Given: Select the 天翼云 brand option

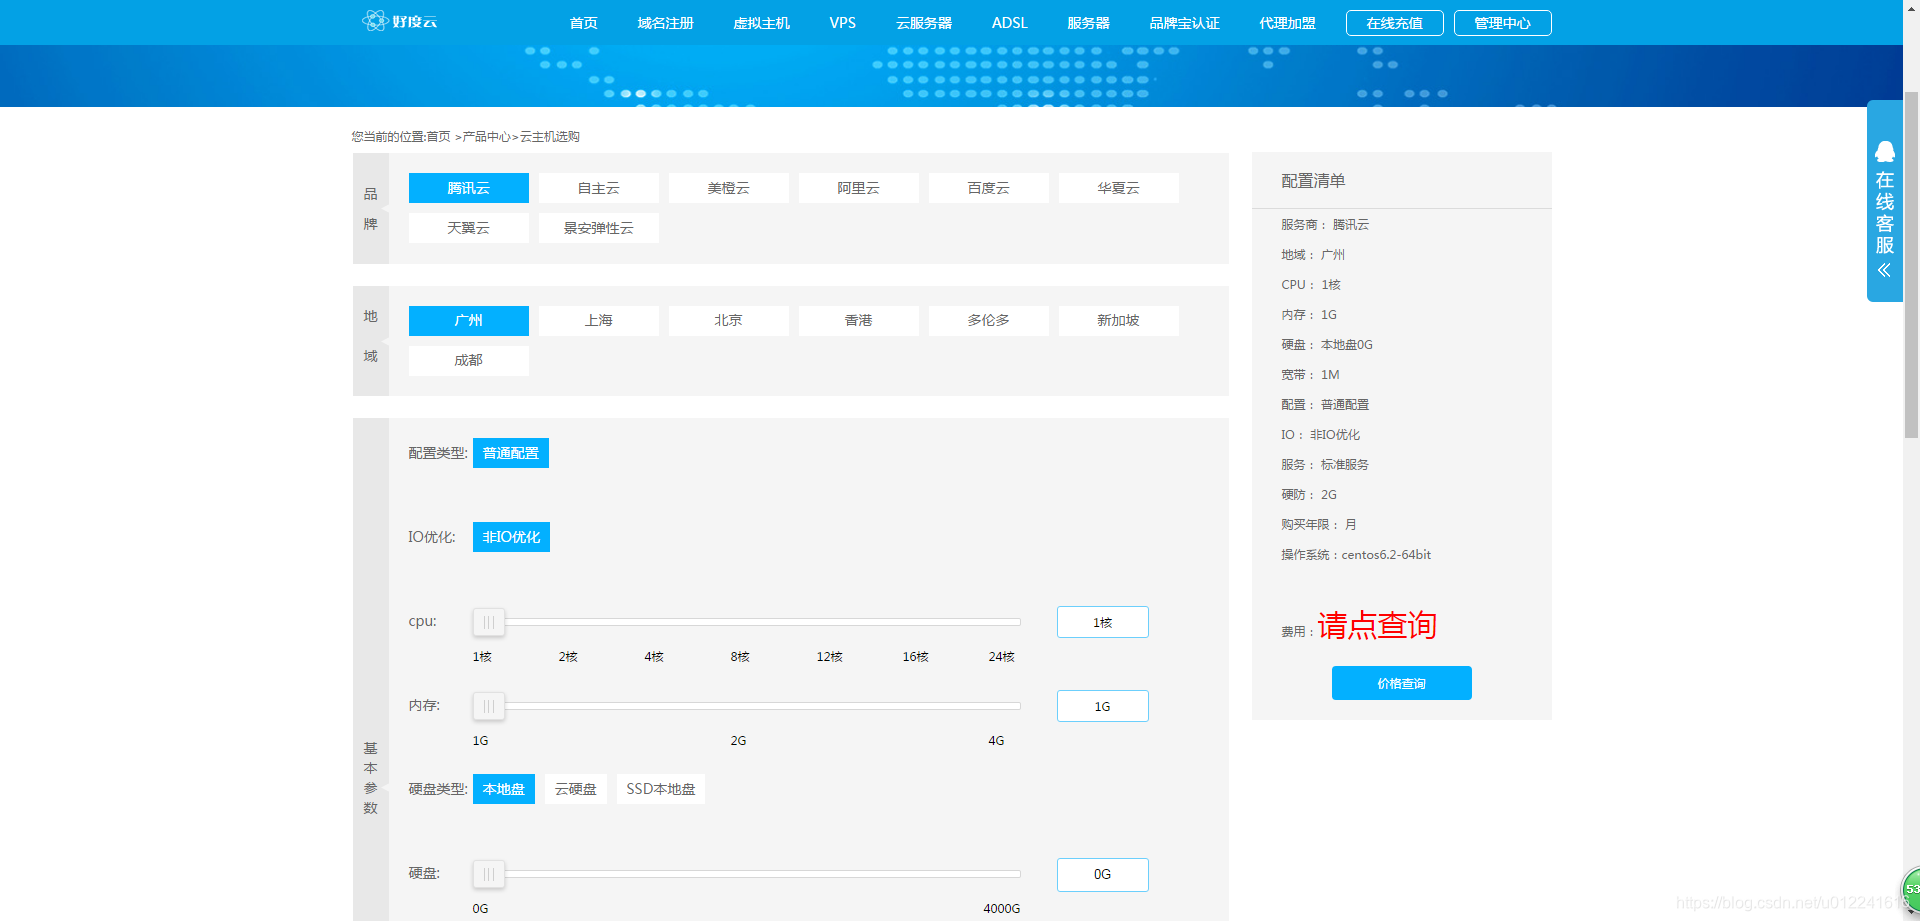Looking at the screenshot, I should (x=468, y=228).
